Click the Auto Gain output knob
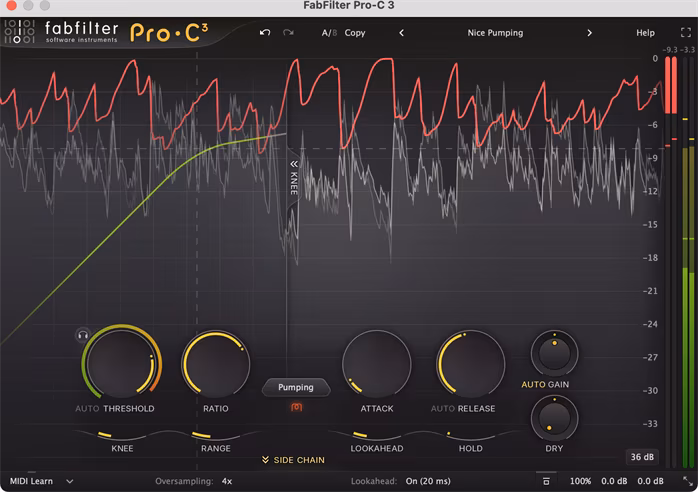 tap(554, 354)
